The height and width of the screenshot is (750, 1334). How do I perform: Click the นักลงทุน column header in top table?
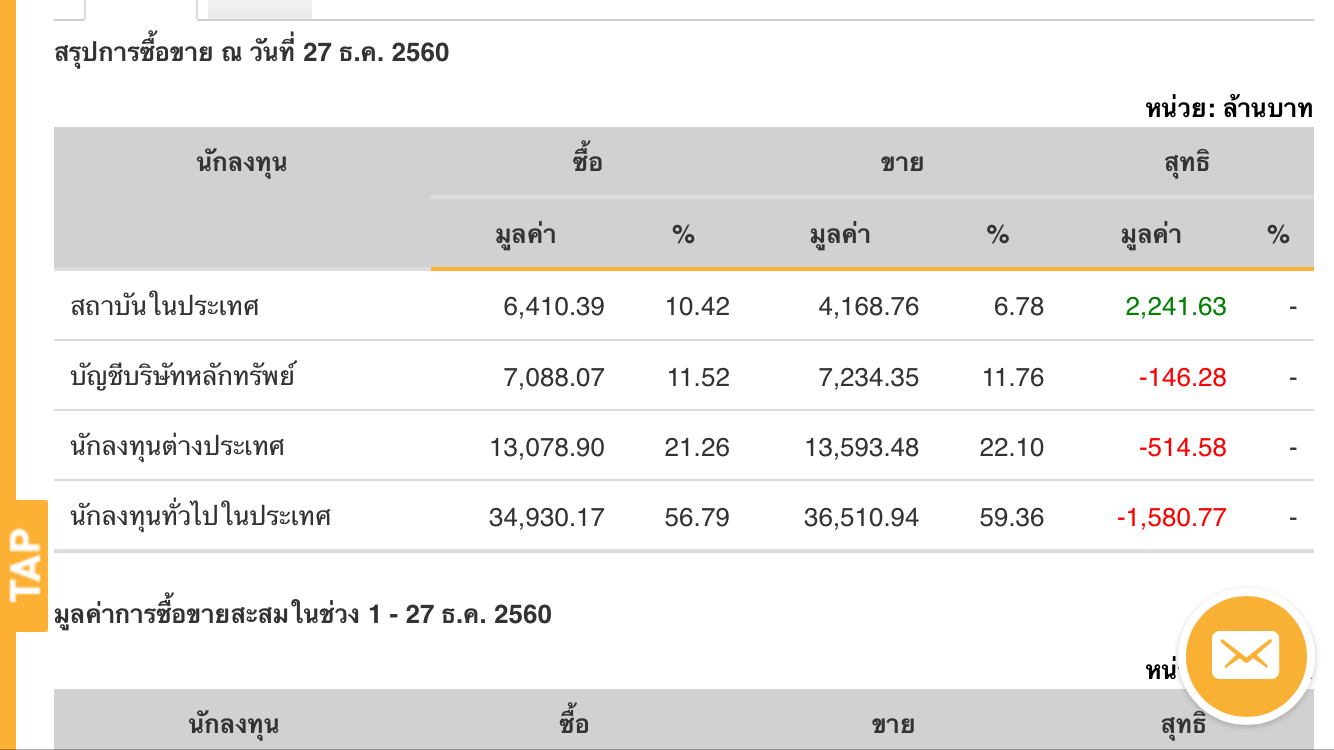[242, 162]
